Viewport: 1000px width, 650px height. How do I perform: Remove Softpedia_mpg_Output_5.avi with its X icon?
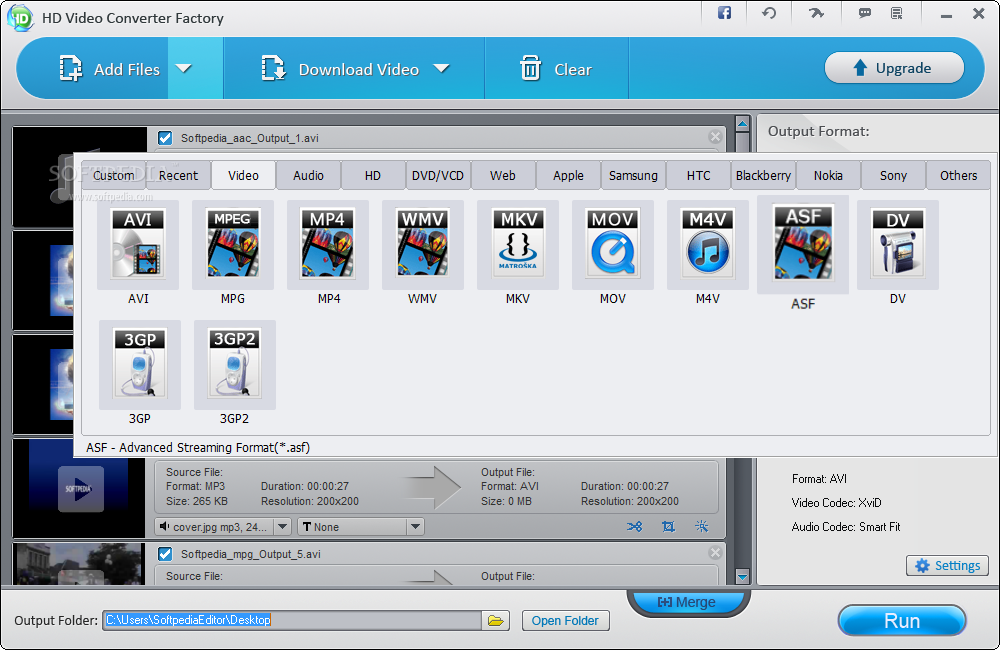715,552
